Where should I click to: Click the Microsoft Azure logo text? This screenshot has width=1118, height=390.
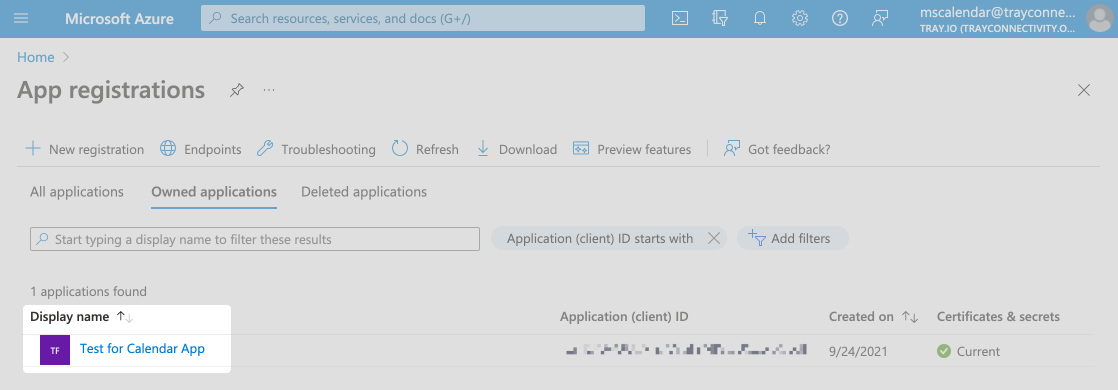click(119, 19)
